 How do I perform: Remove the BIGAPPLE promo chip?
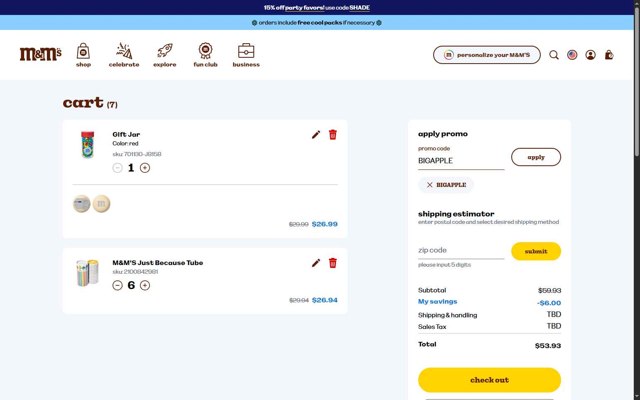(429, 185)
